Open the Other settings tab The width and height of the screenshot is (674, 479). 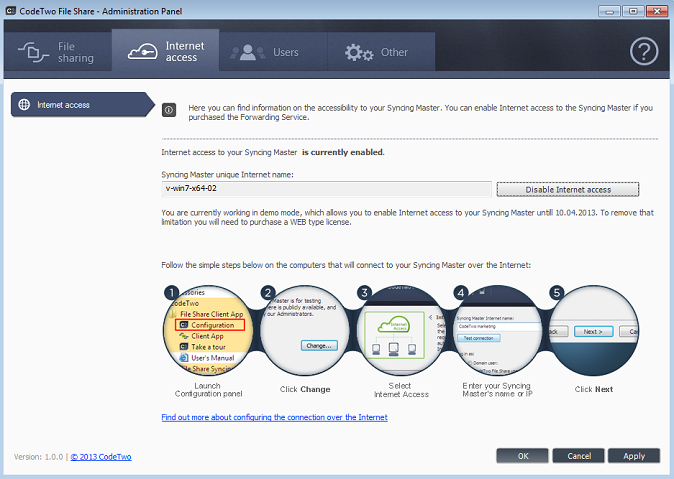pyautogui.click(x=381, y=52)
